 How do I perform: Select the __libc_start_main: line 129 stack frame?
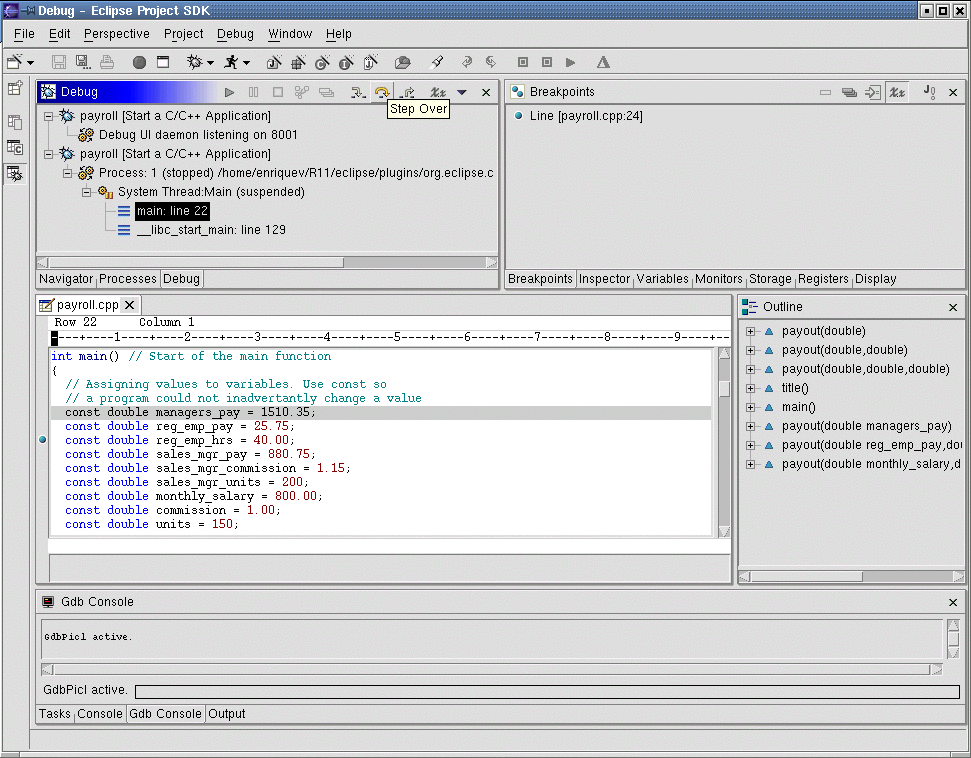211,230
